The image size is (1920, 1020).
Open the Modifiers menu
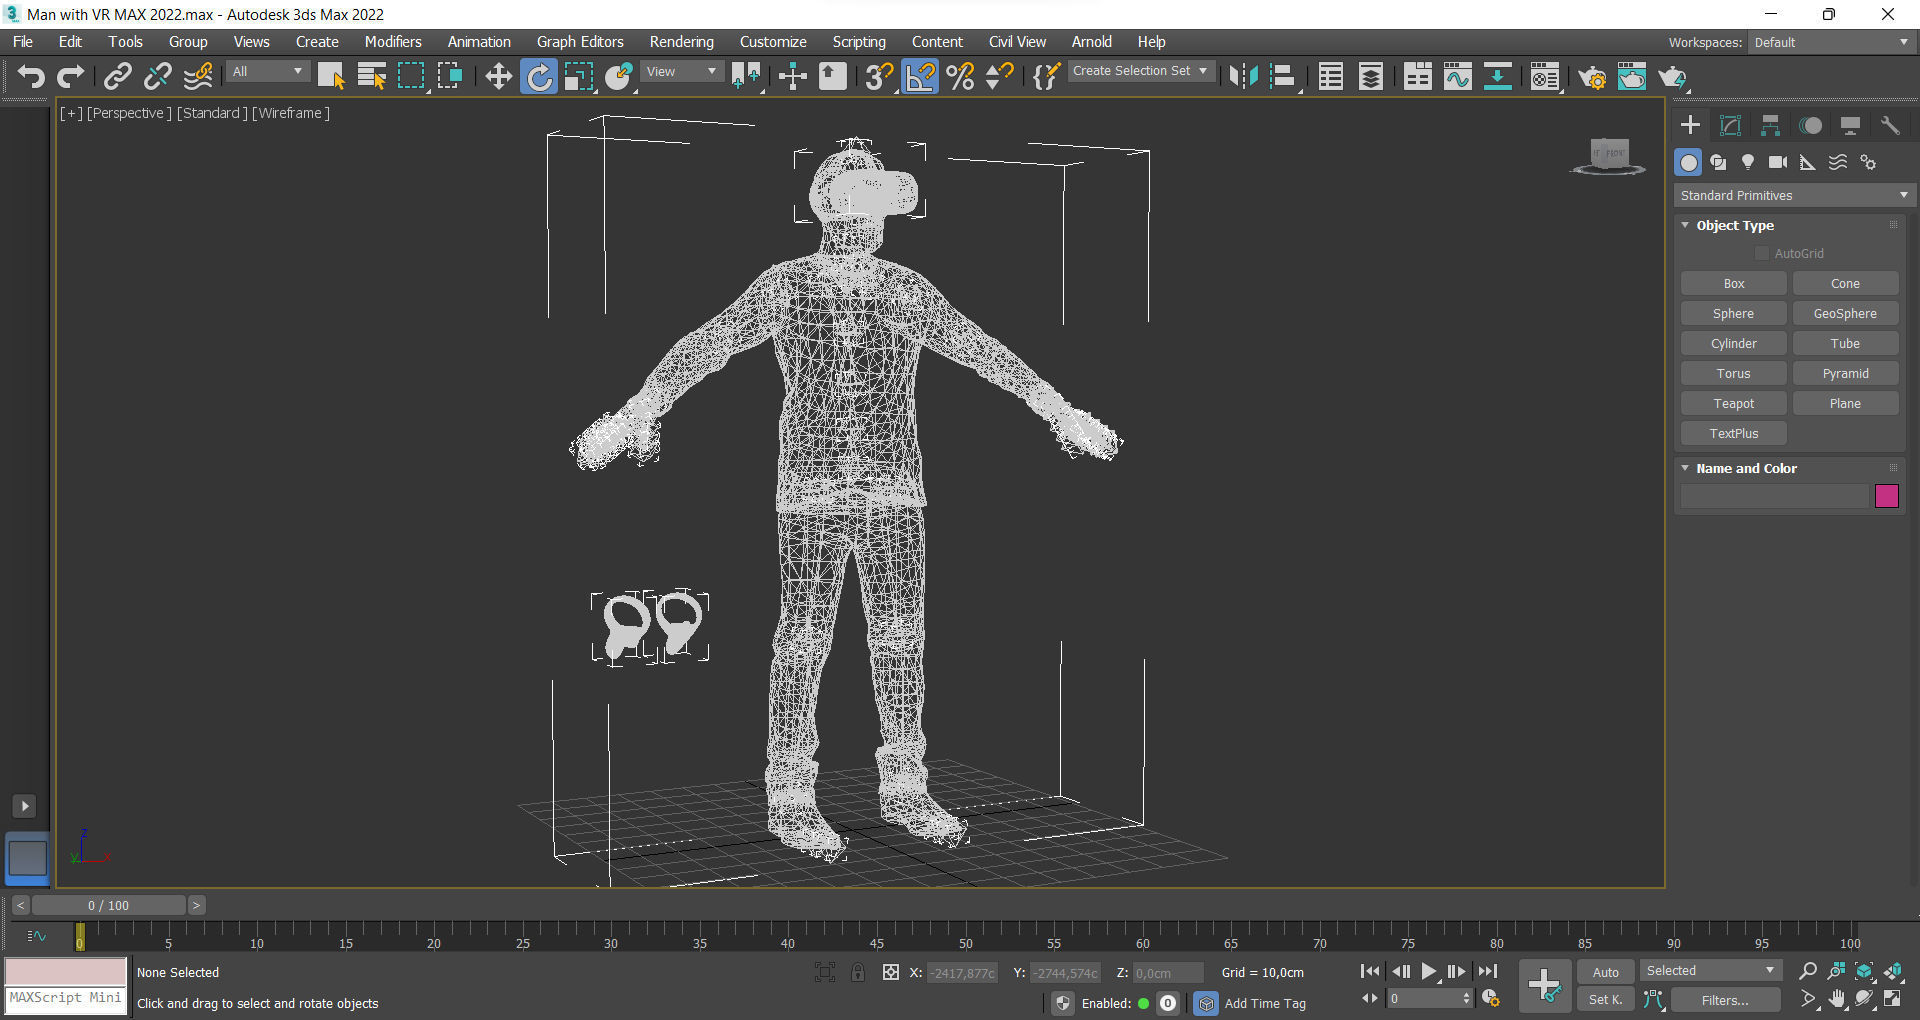(393, 42)
